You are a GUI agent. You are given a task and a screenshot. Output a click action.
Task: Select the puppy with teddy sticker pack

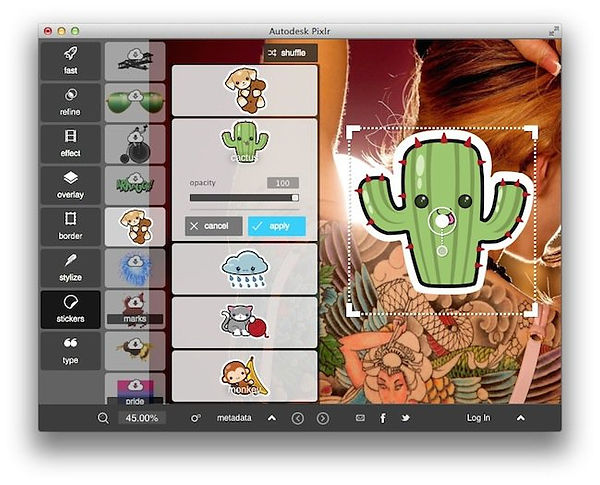pyautogui.click(x=135, y=227)
